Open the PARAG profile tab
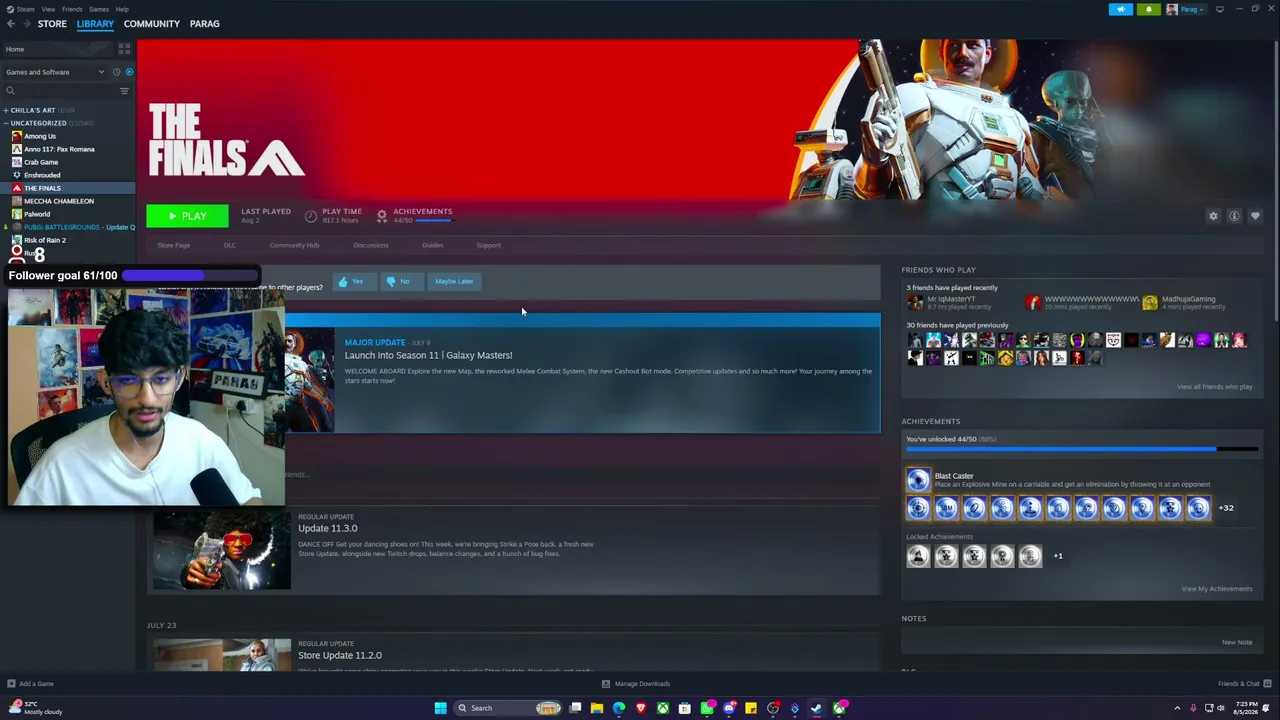 coord(204,24)
